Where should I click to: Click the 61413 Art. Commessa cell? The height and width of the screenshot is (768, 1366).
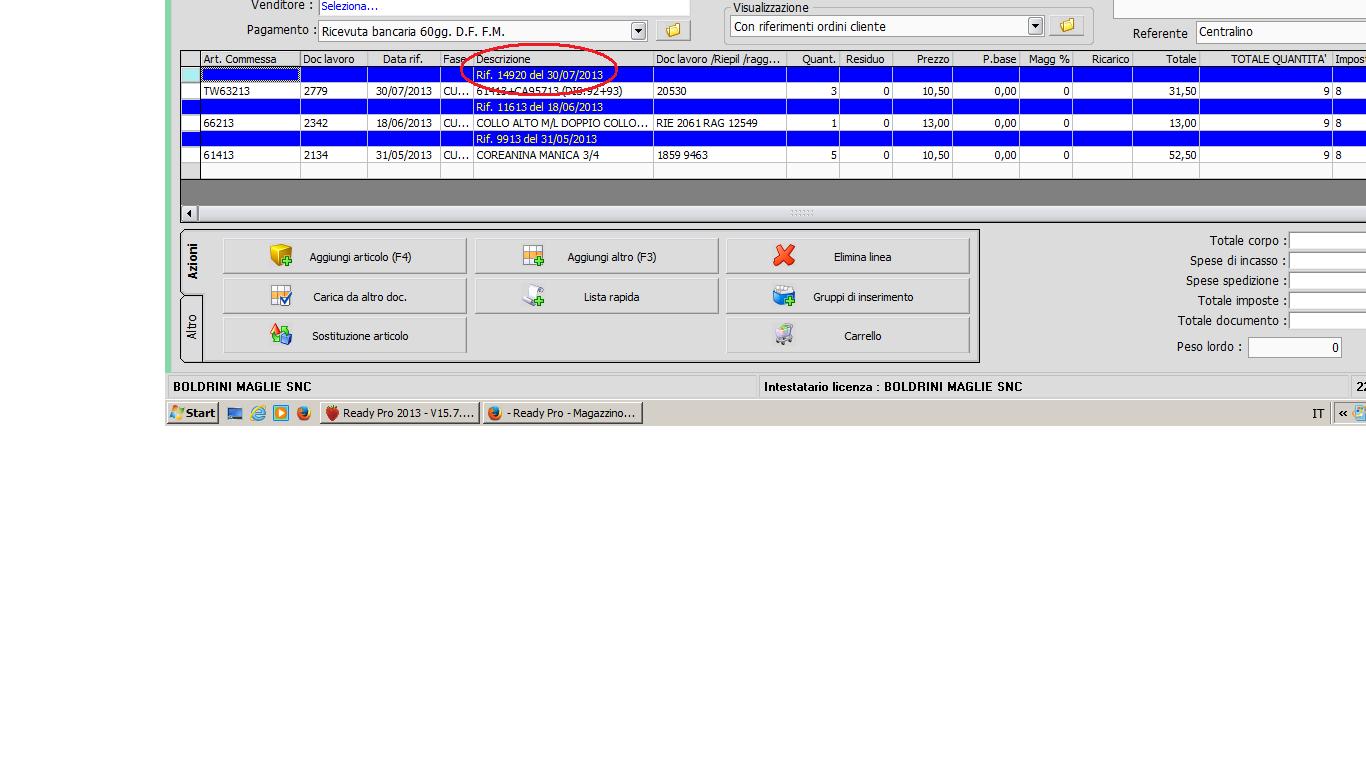point(251,155)
